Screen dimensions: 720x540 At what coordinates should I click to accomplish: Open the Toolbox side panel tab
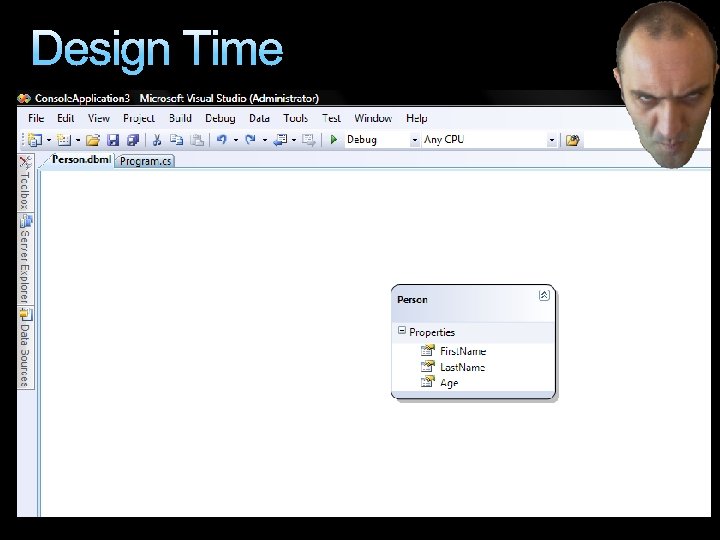click(x=25, y=183)
